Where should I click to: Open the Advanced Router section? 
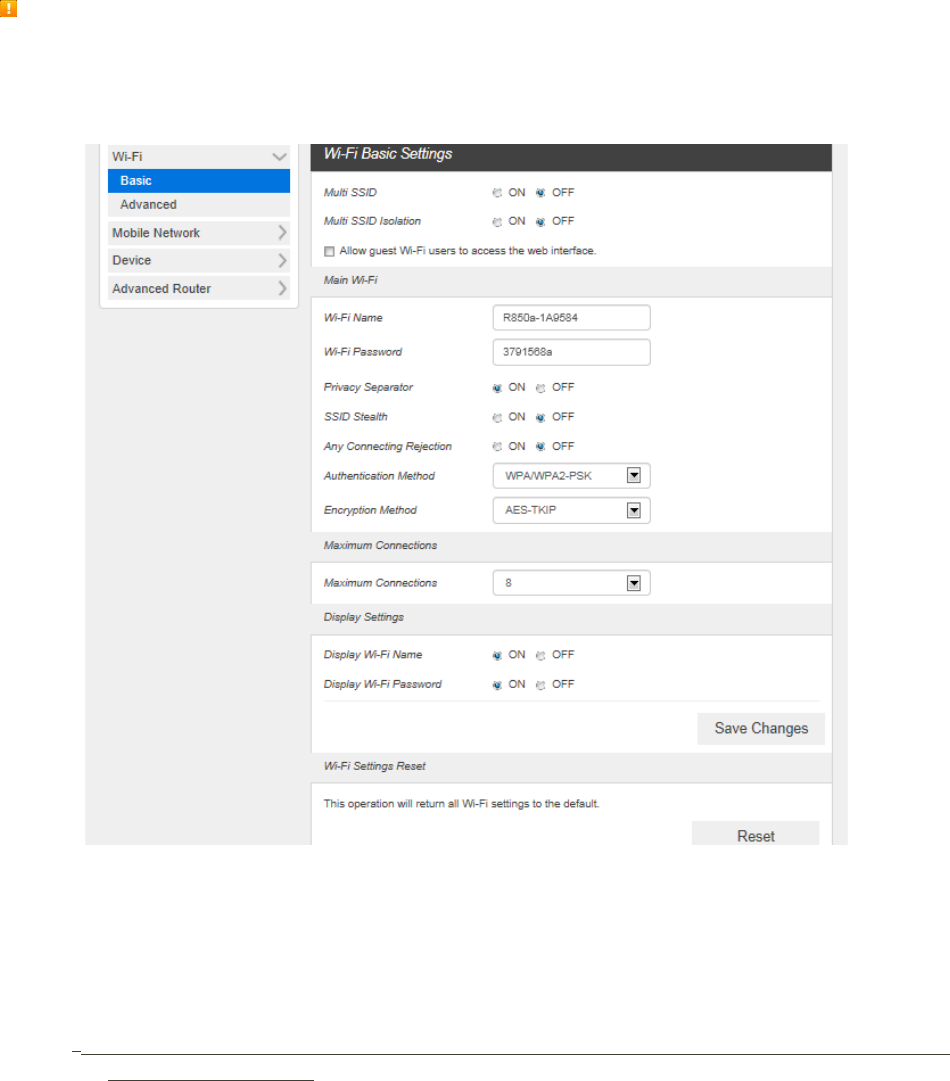(199, 288)
